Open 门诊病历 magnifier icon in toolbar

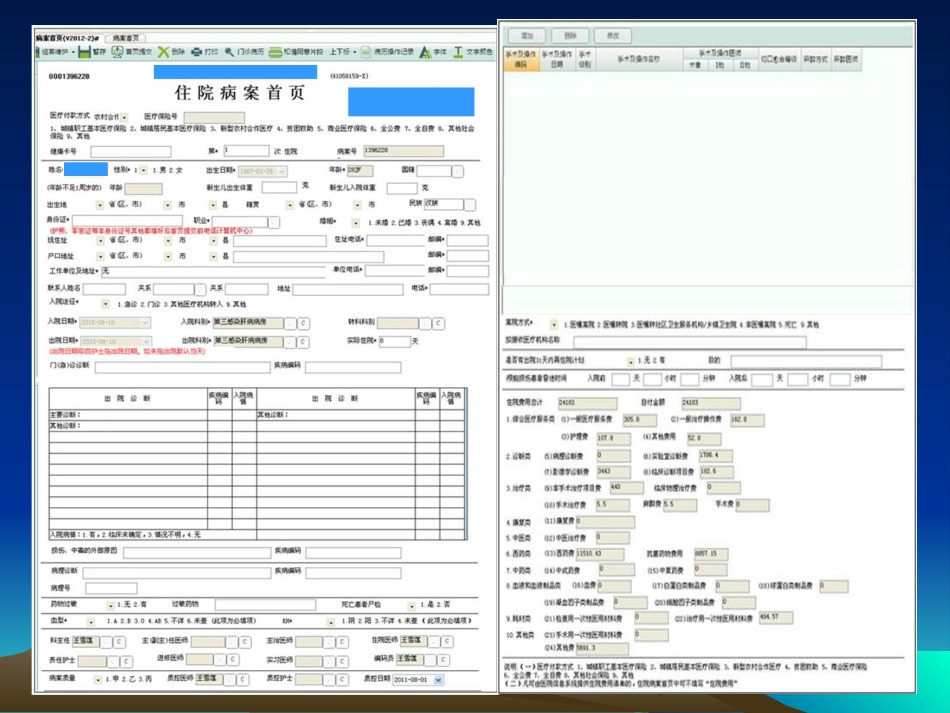click(x=230, y=51)
